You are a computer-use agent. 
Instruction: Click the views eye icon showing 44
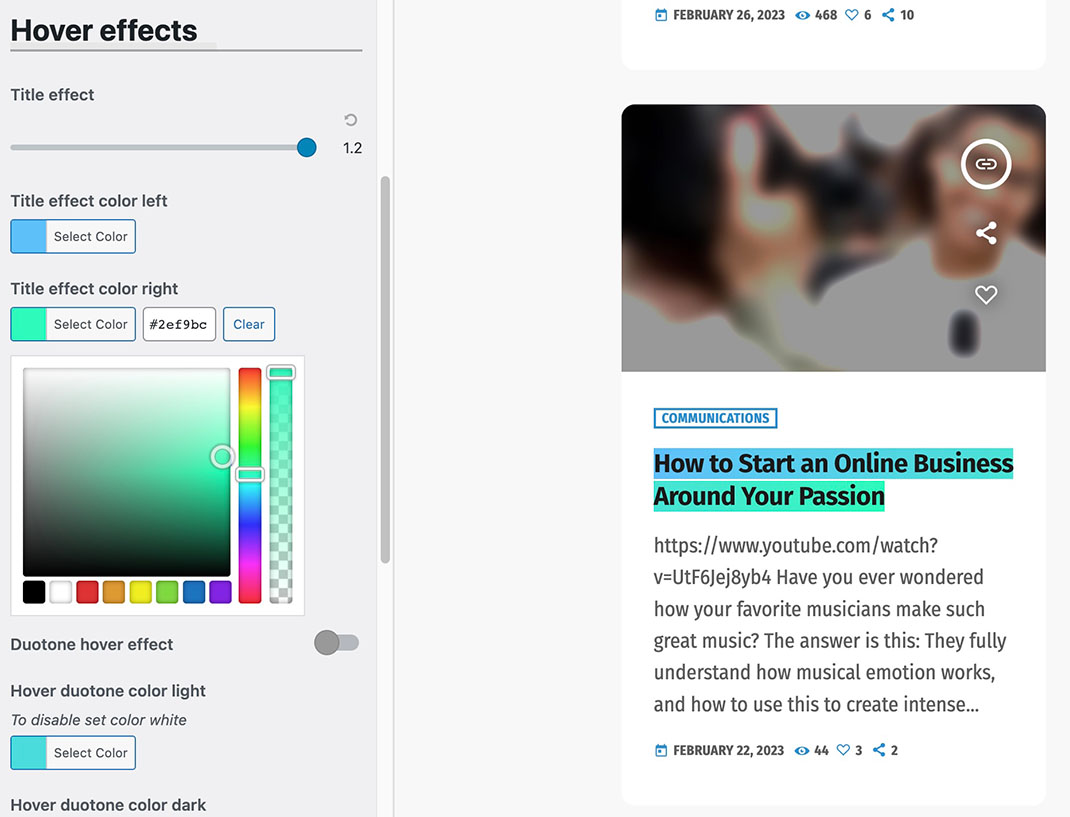(x=801, y=750)
